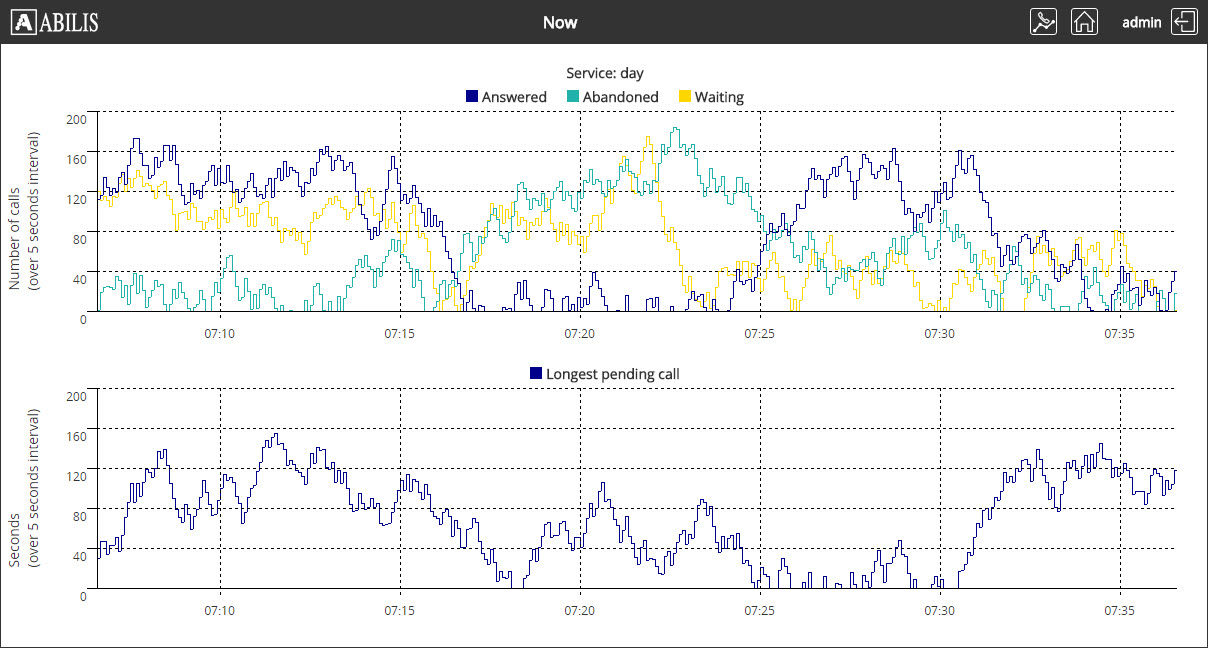Toggle the Answered series legend label
This screenshot has height=648, width=1208.
coord(514,97)
